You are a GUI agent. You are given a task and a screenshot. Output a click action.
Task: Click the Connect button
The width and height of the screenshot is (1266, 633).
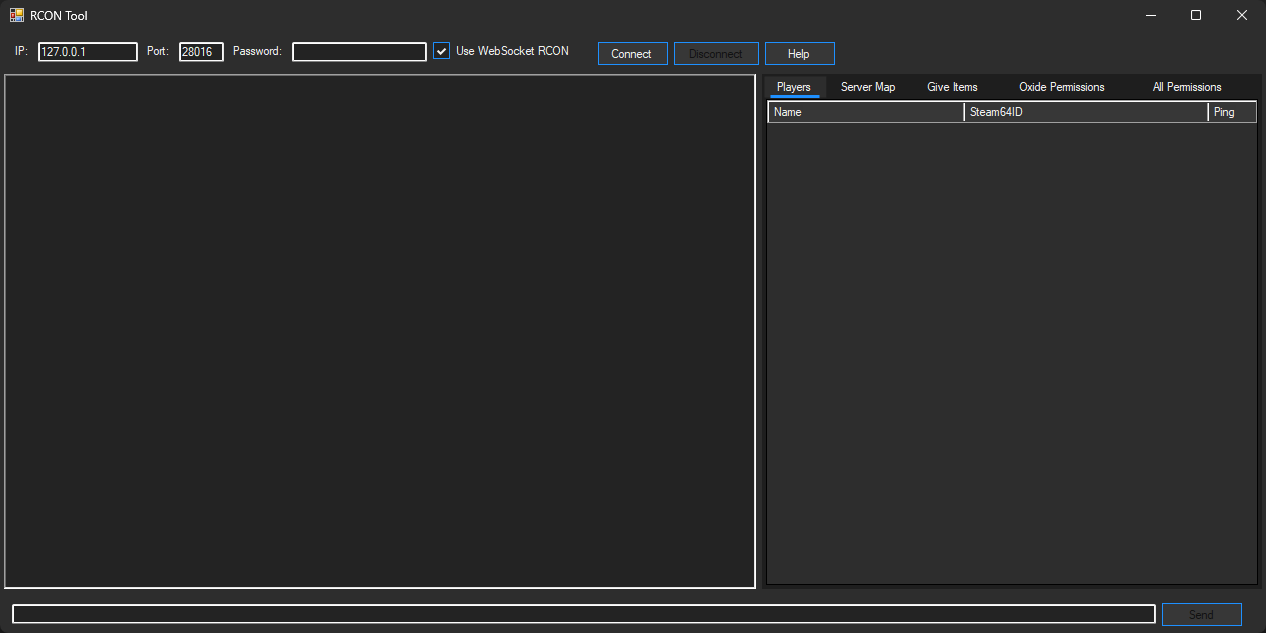[x=632, y=53]
